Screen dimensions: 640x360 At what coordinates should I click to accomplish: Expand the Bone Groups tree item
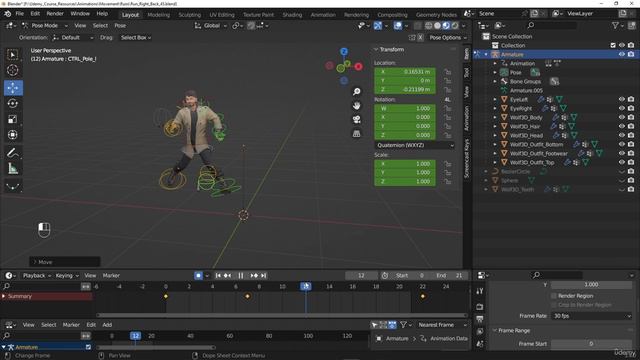point(495,81)
